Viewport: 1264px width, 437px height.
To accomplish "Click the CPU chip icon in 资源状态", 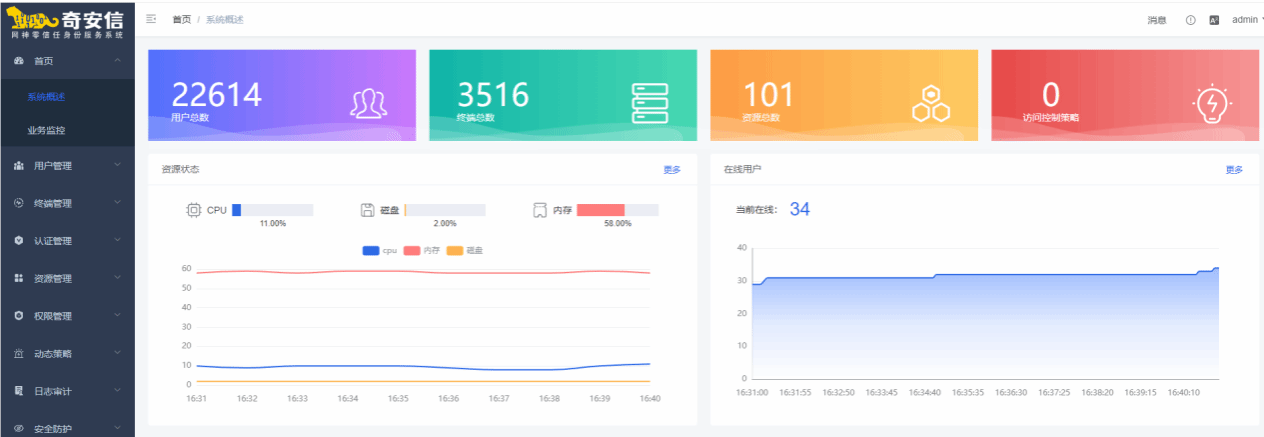I will tap(193, 210).
